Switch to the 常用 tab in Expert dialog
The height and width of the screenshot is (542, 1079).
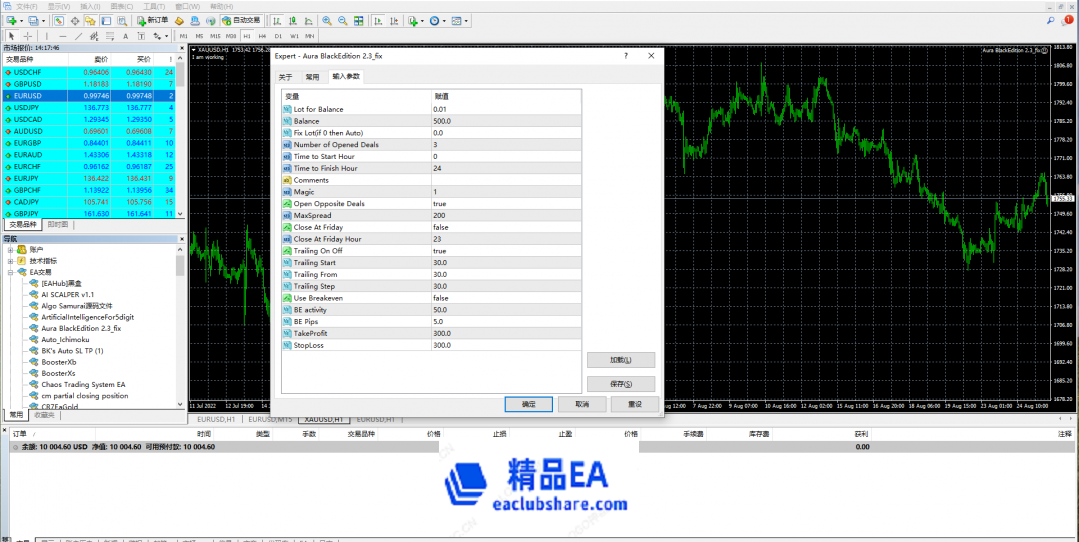[x=312, y=77]
